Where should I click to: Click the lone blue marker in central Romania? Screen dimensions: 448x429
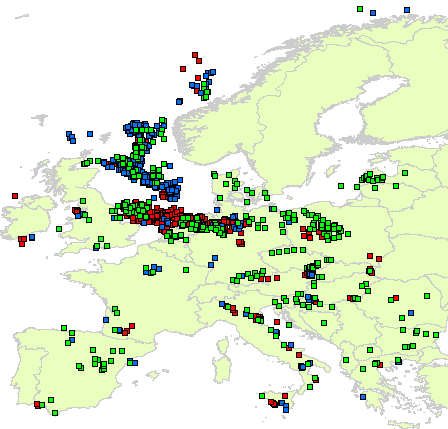coord(411,313)
